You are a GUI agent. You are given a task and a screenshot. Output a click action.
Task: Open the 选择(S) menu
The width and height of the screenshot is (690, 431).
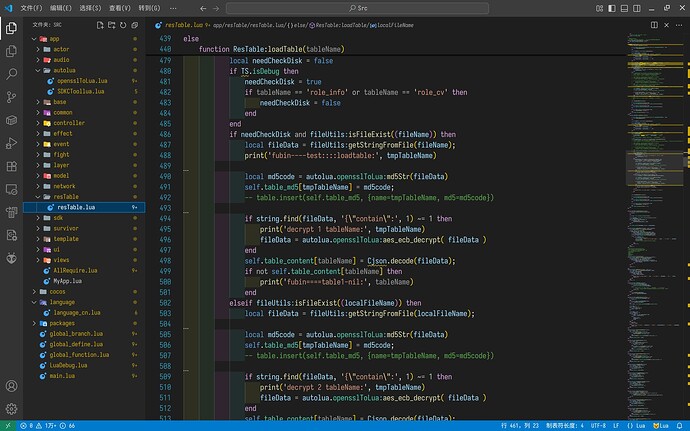(90, 8)
